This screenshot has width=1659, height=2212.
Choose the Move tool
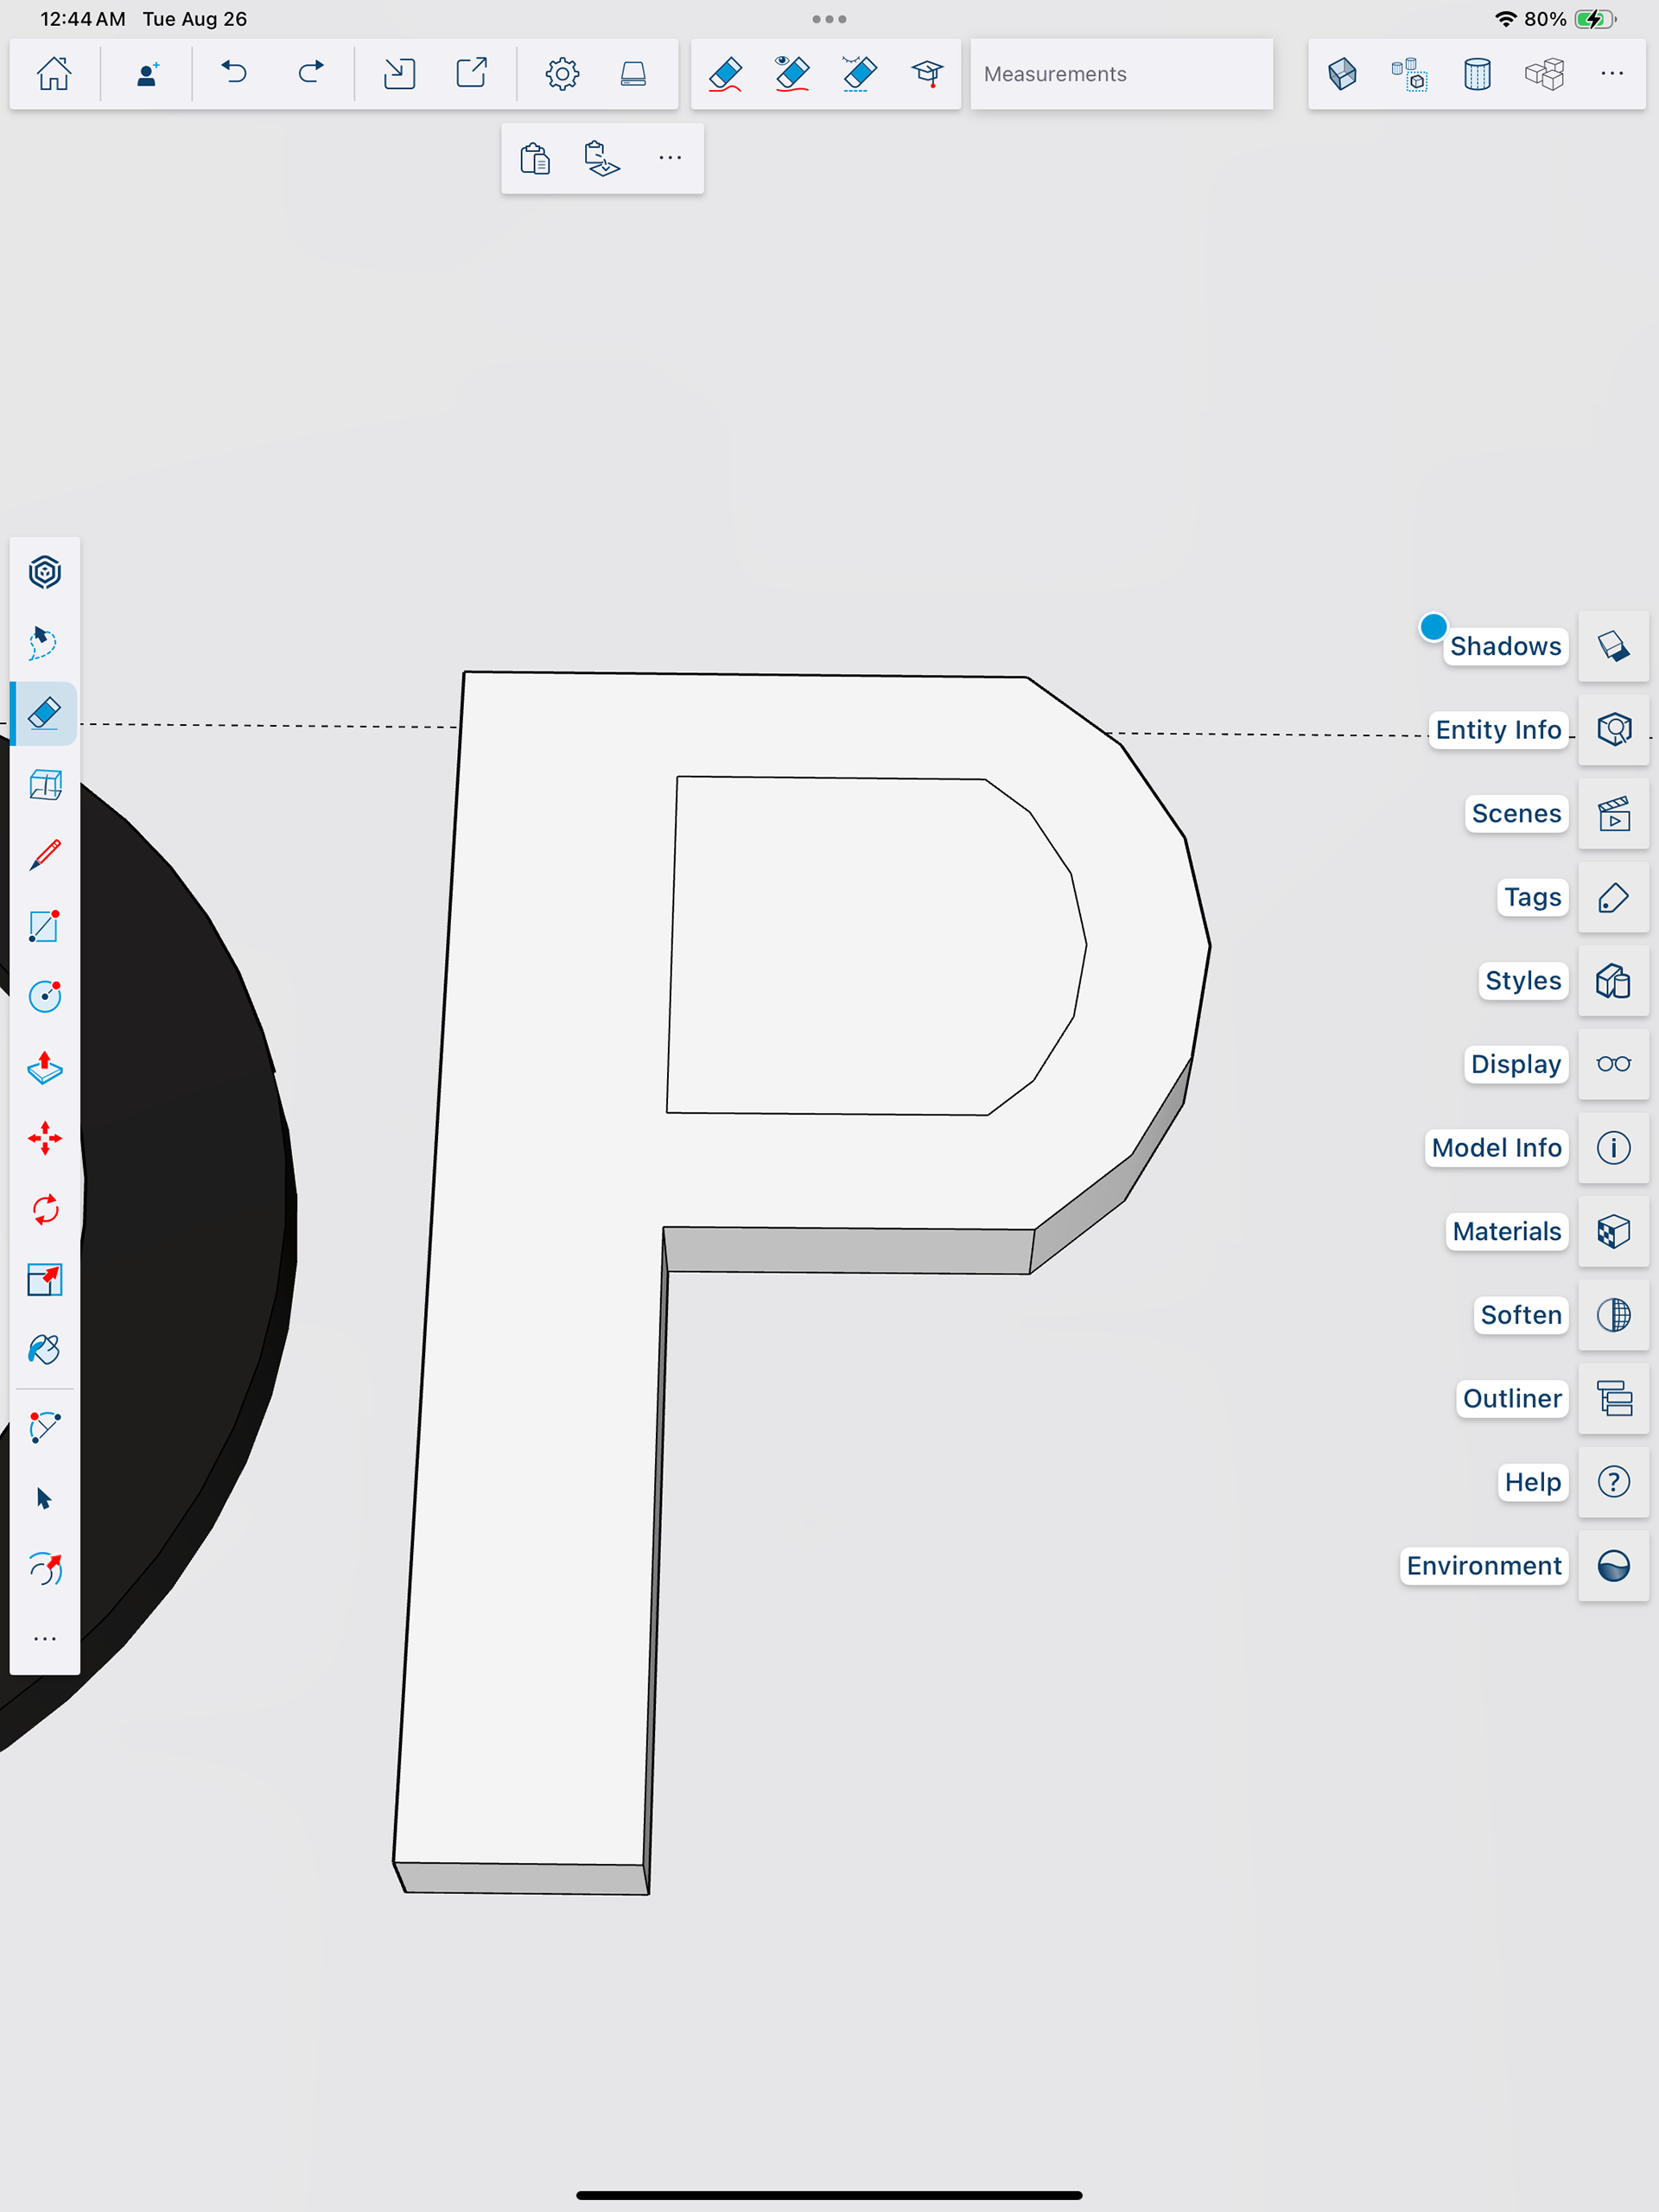point(45,1138)
